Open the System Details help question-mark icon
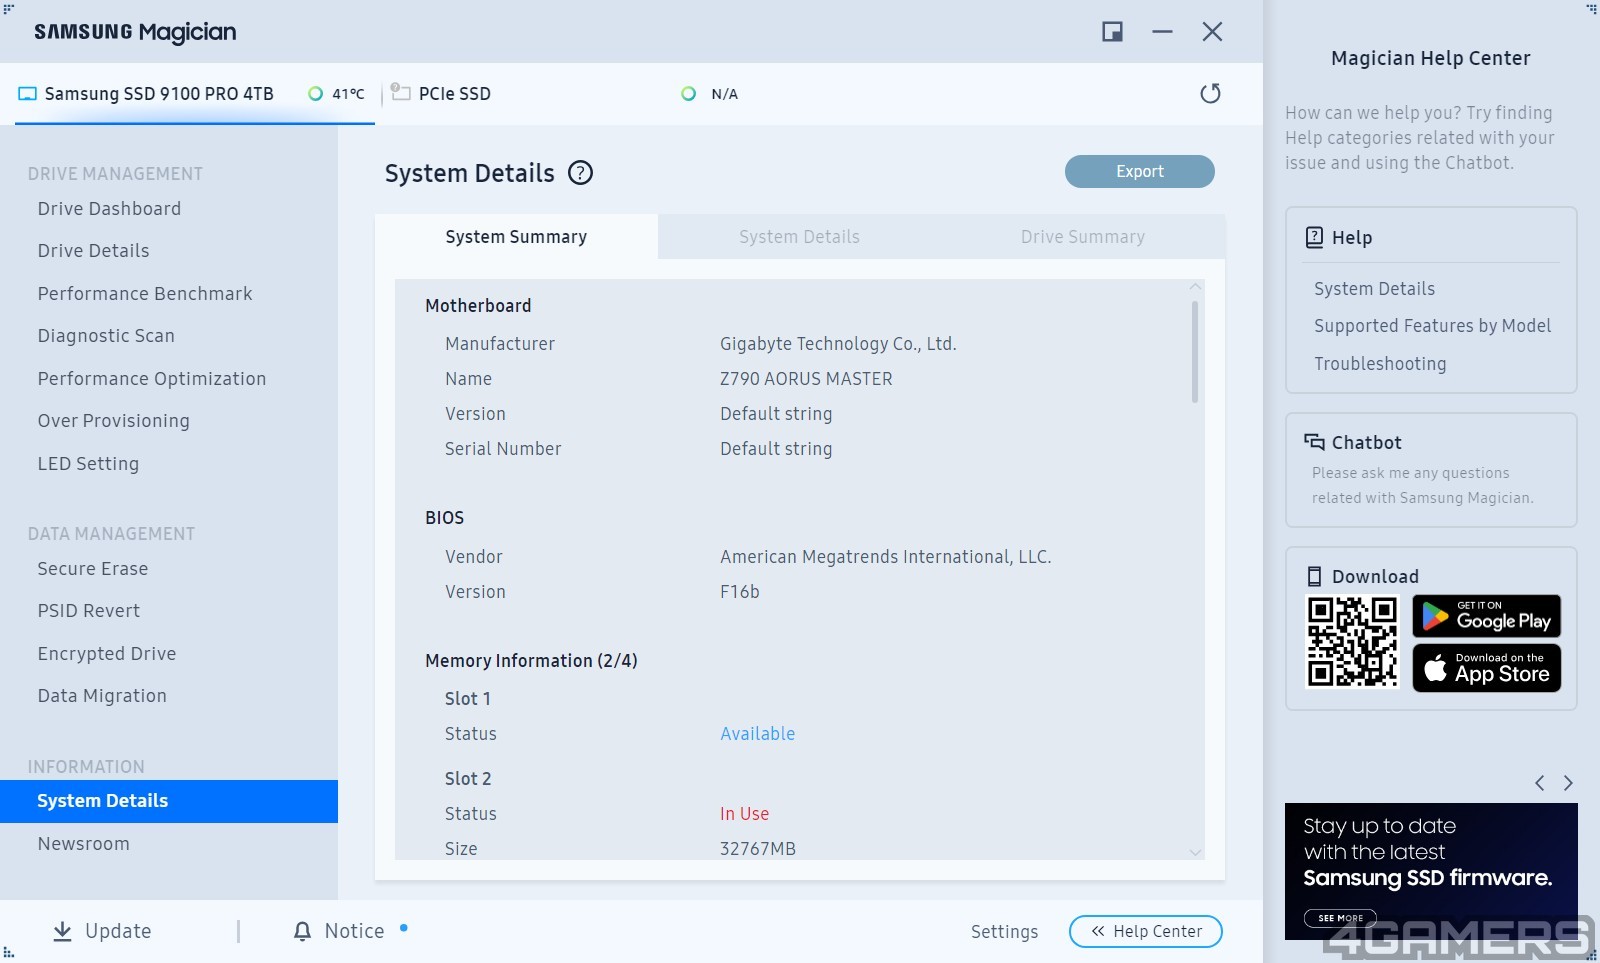Screen dimensions: 1600x963 coord(580,173)
